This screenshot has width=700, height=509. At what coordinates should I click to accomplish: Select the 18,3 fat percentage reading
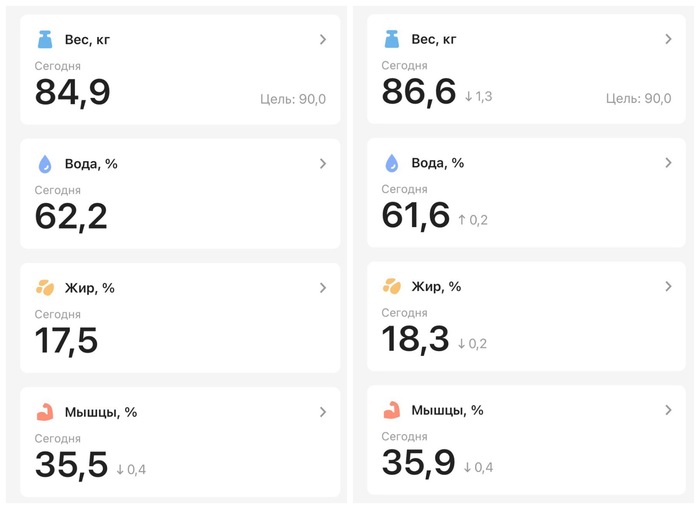point(415,339)
